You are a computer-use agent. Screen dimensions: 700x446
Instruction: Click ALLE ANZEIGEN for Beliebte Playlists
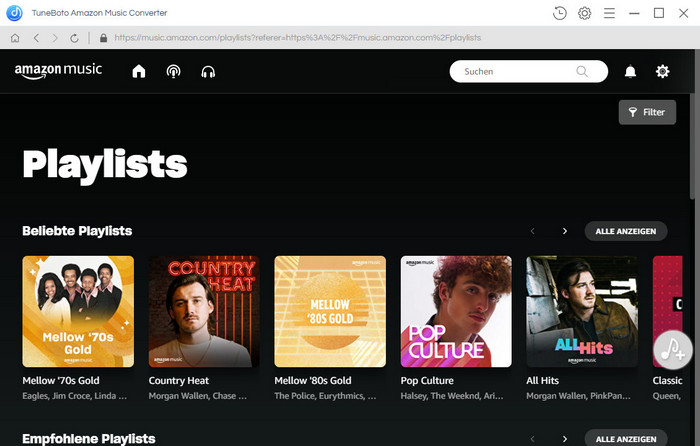point(626,231)
